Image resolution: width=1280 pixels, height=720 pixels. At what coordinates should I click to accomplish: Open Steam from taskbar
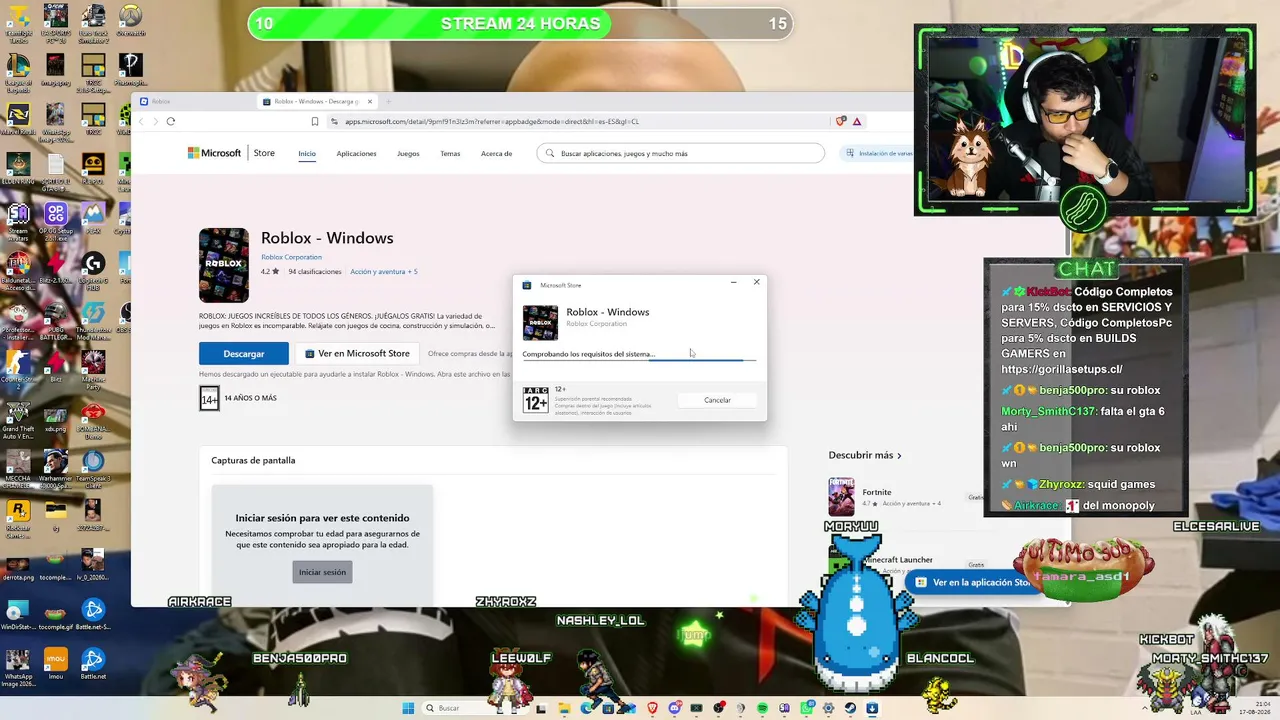click(850, 708)
